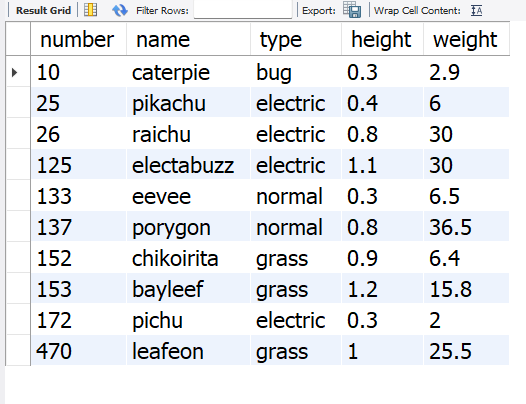Select porygon's weight cell 36.5
The image size is (526, 404).
coord(467,227)
